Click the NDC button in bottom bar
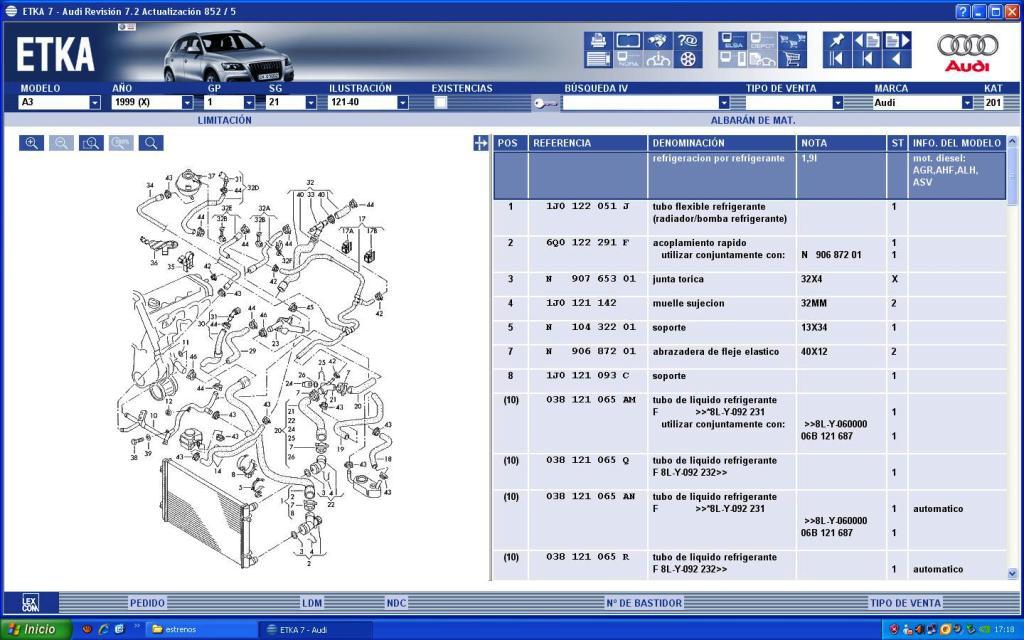1024x640 pixels. 396,603
